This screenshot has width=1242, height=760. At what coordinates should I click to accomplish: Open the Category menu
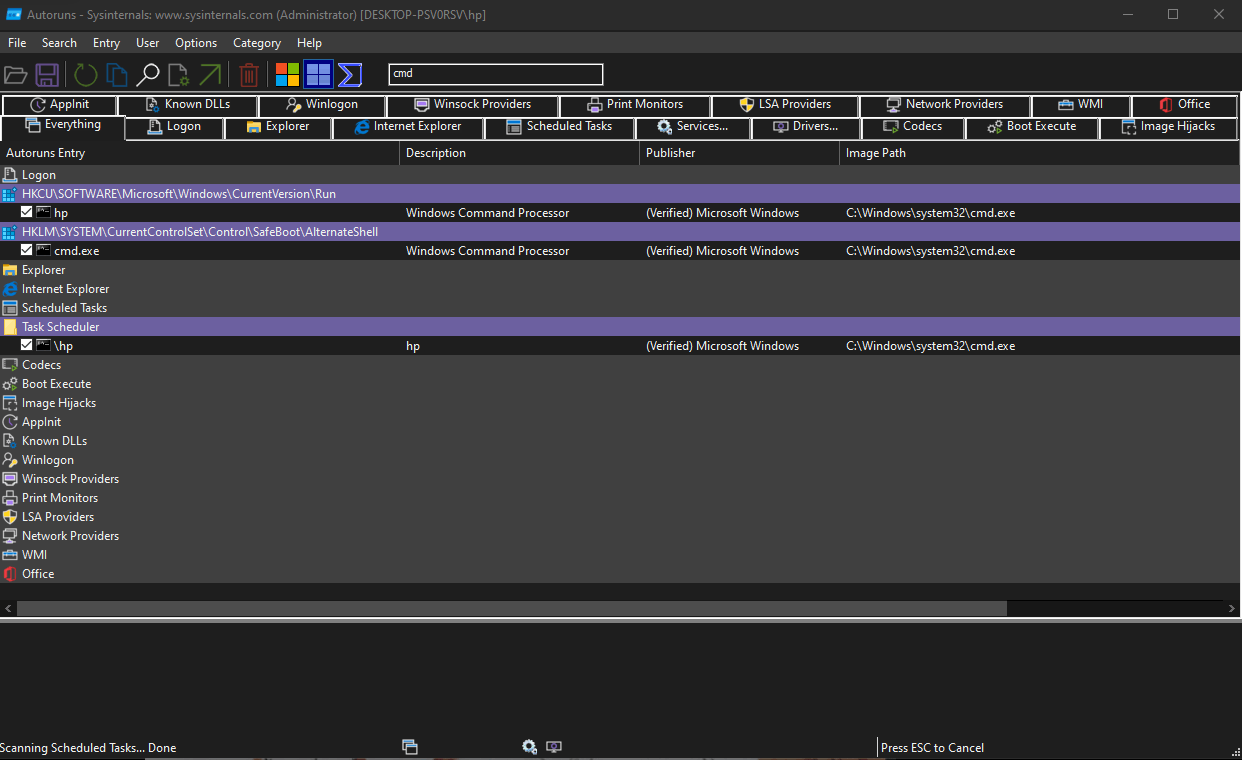coord(257,43)
